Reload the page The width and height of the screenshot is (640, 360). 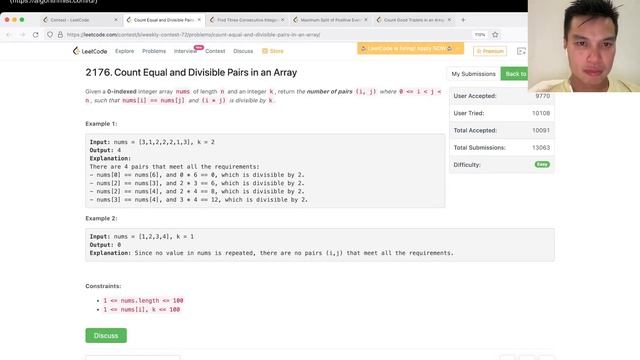tap(36, 35)
